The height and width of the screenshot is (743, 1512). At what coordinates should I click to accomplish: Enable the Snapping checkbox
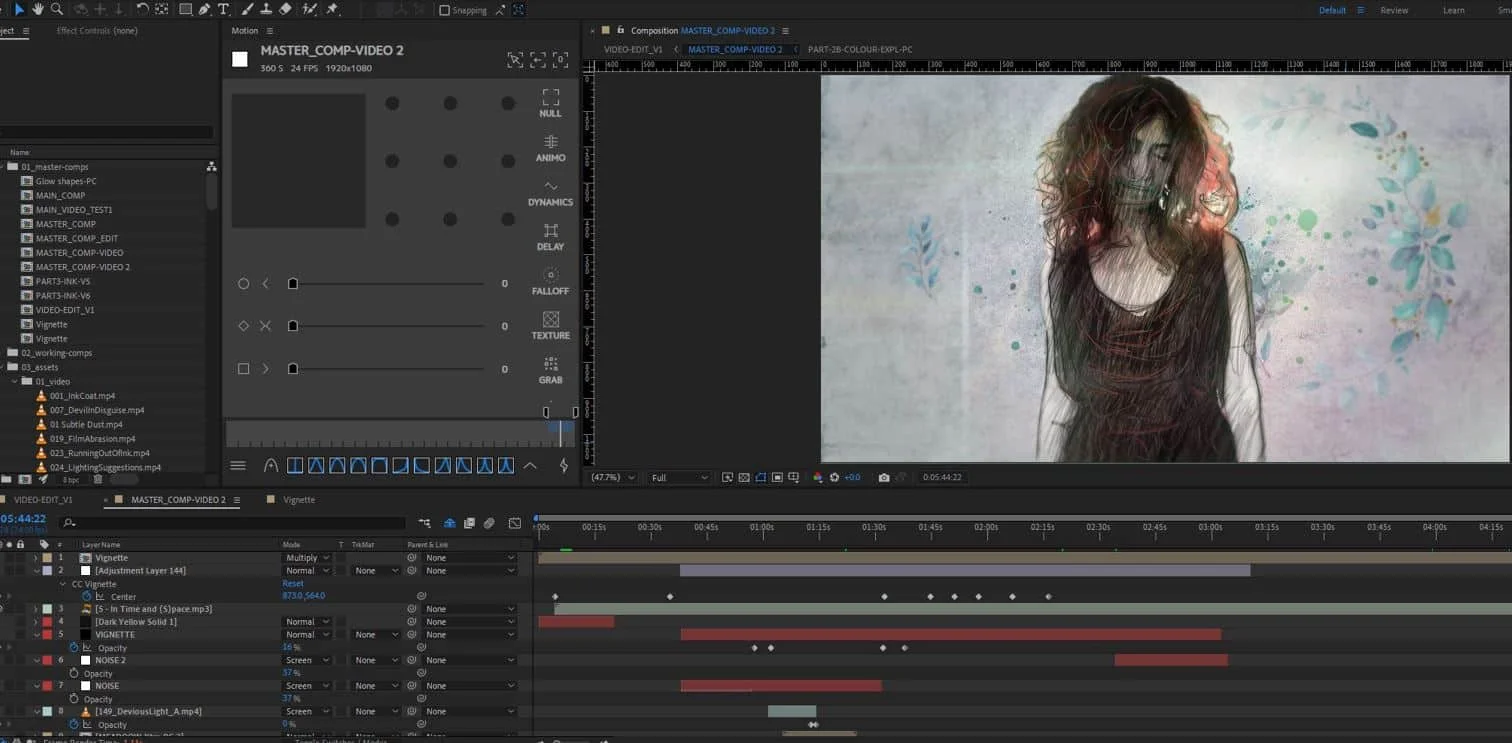point(444,10)
